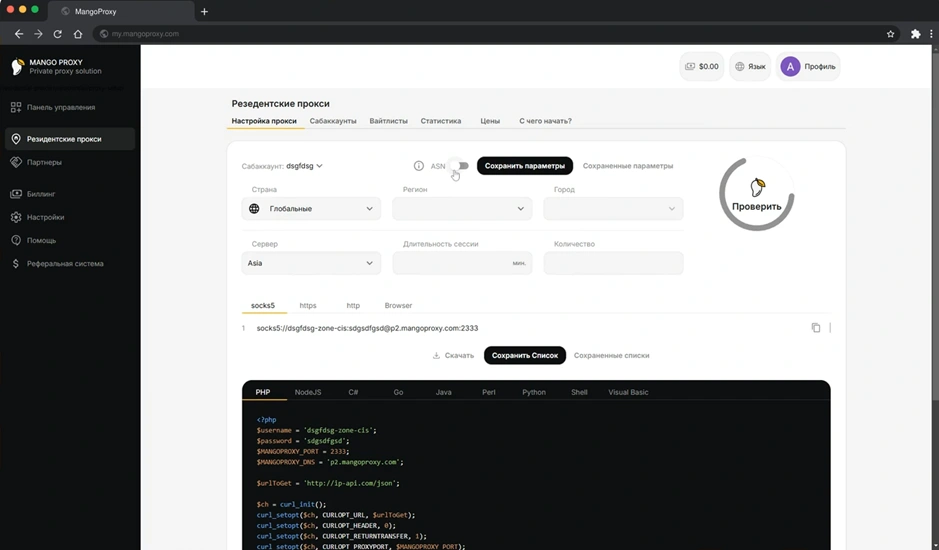939x550 pixels.
Task: Show PHP code example
Action: [x=263, y=392]
